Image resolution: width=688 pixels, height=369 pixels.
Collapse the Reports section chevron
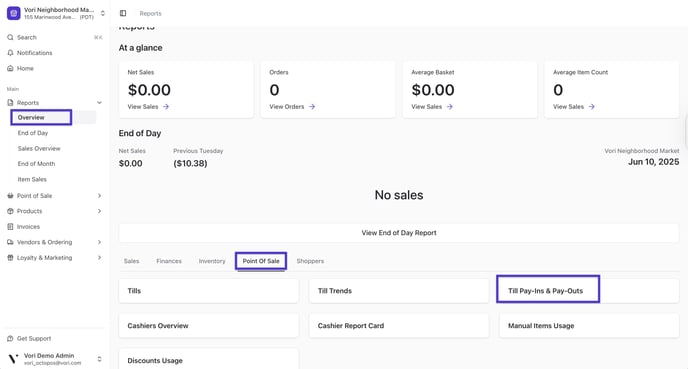pyautogui.click(x=99, y=103)
